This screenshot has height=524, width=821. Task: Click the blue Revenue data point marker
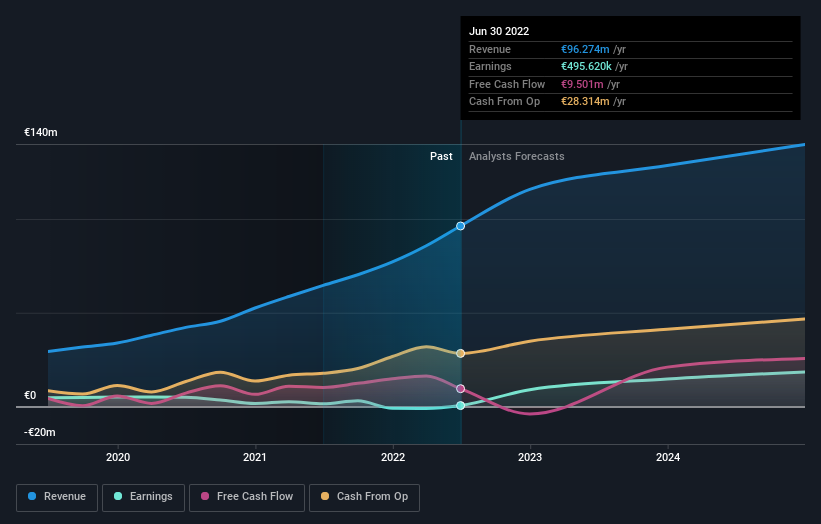[x=460, y=226]
